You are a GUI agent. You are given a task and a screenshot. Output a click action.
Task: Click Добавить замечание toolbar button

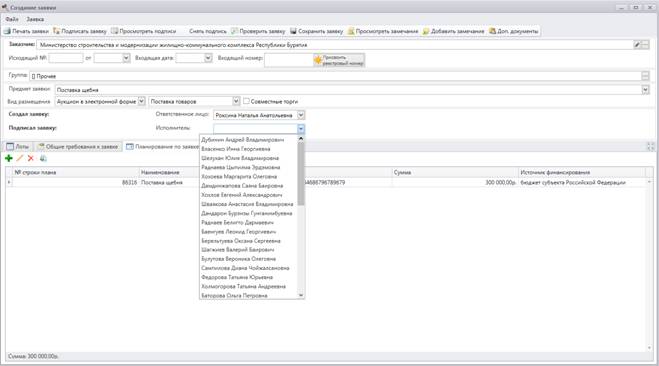point(453,31)
